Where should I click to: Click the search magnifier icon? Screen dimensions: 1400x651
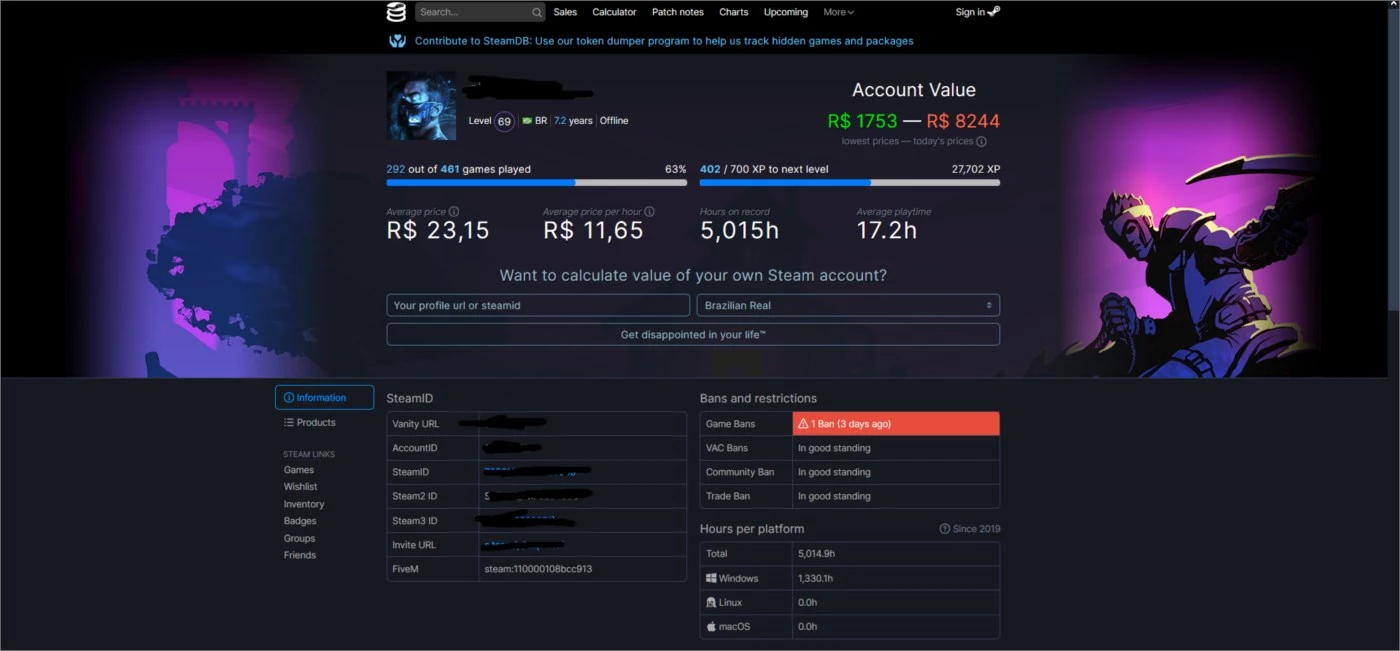coord(537,12)
